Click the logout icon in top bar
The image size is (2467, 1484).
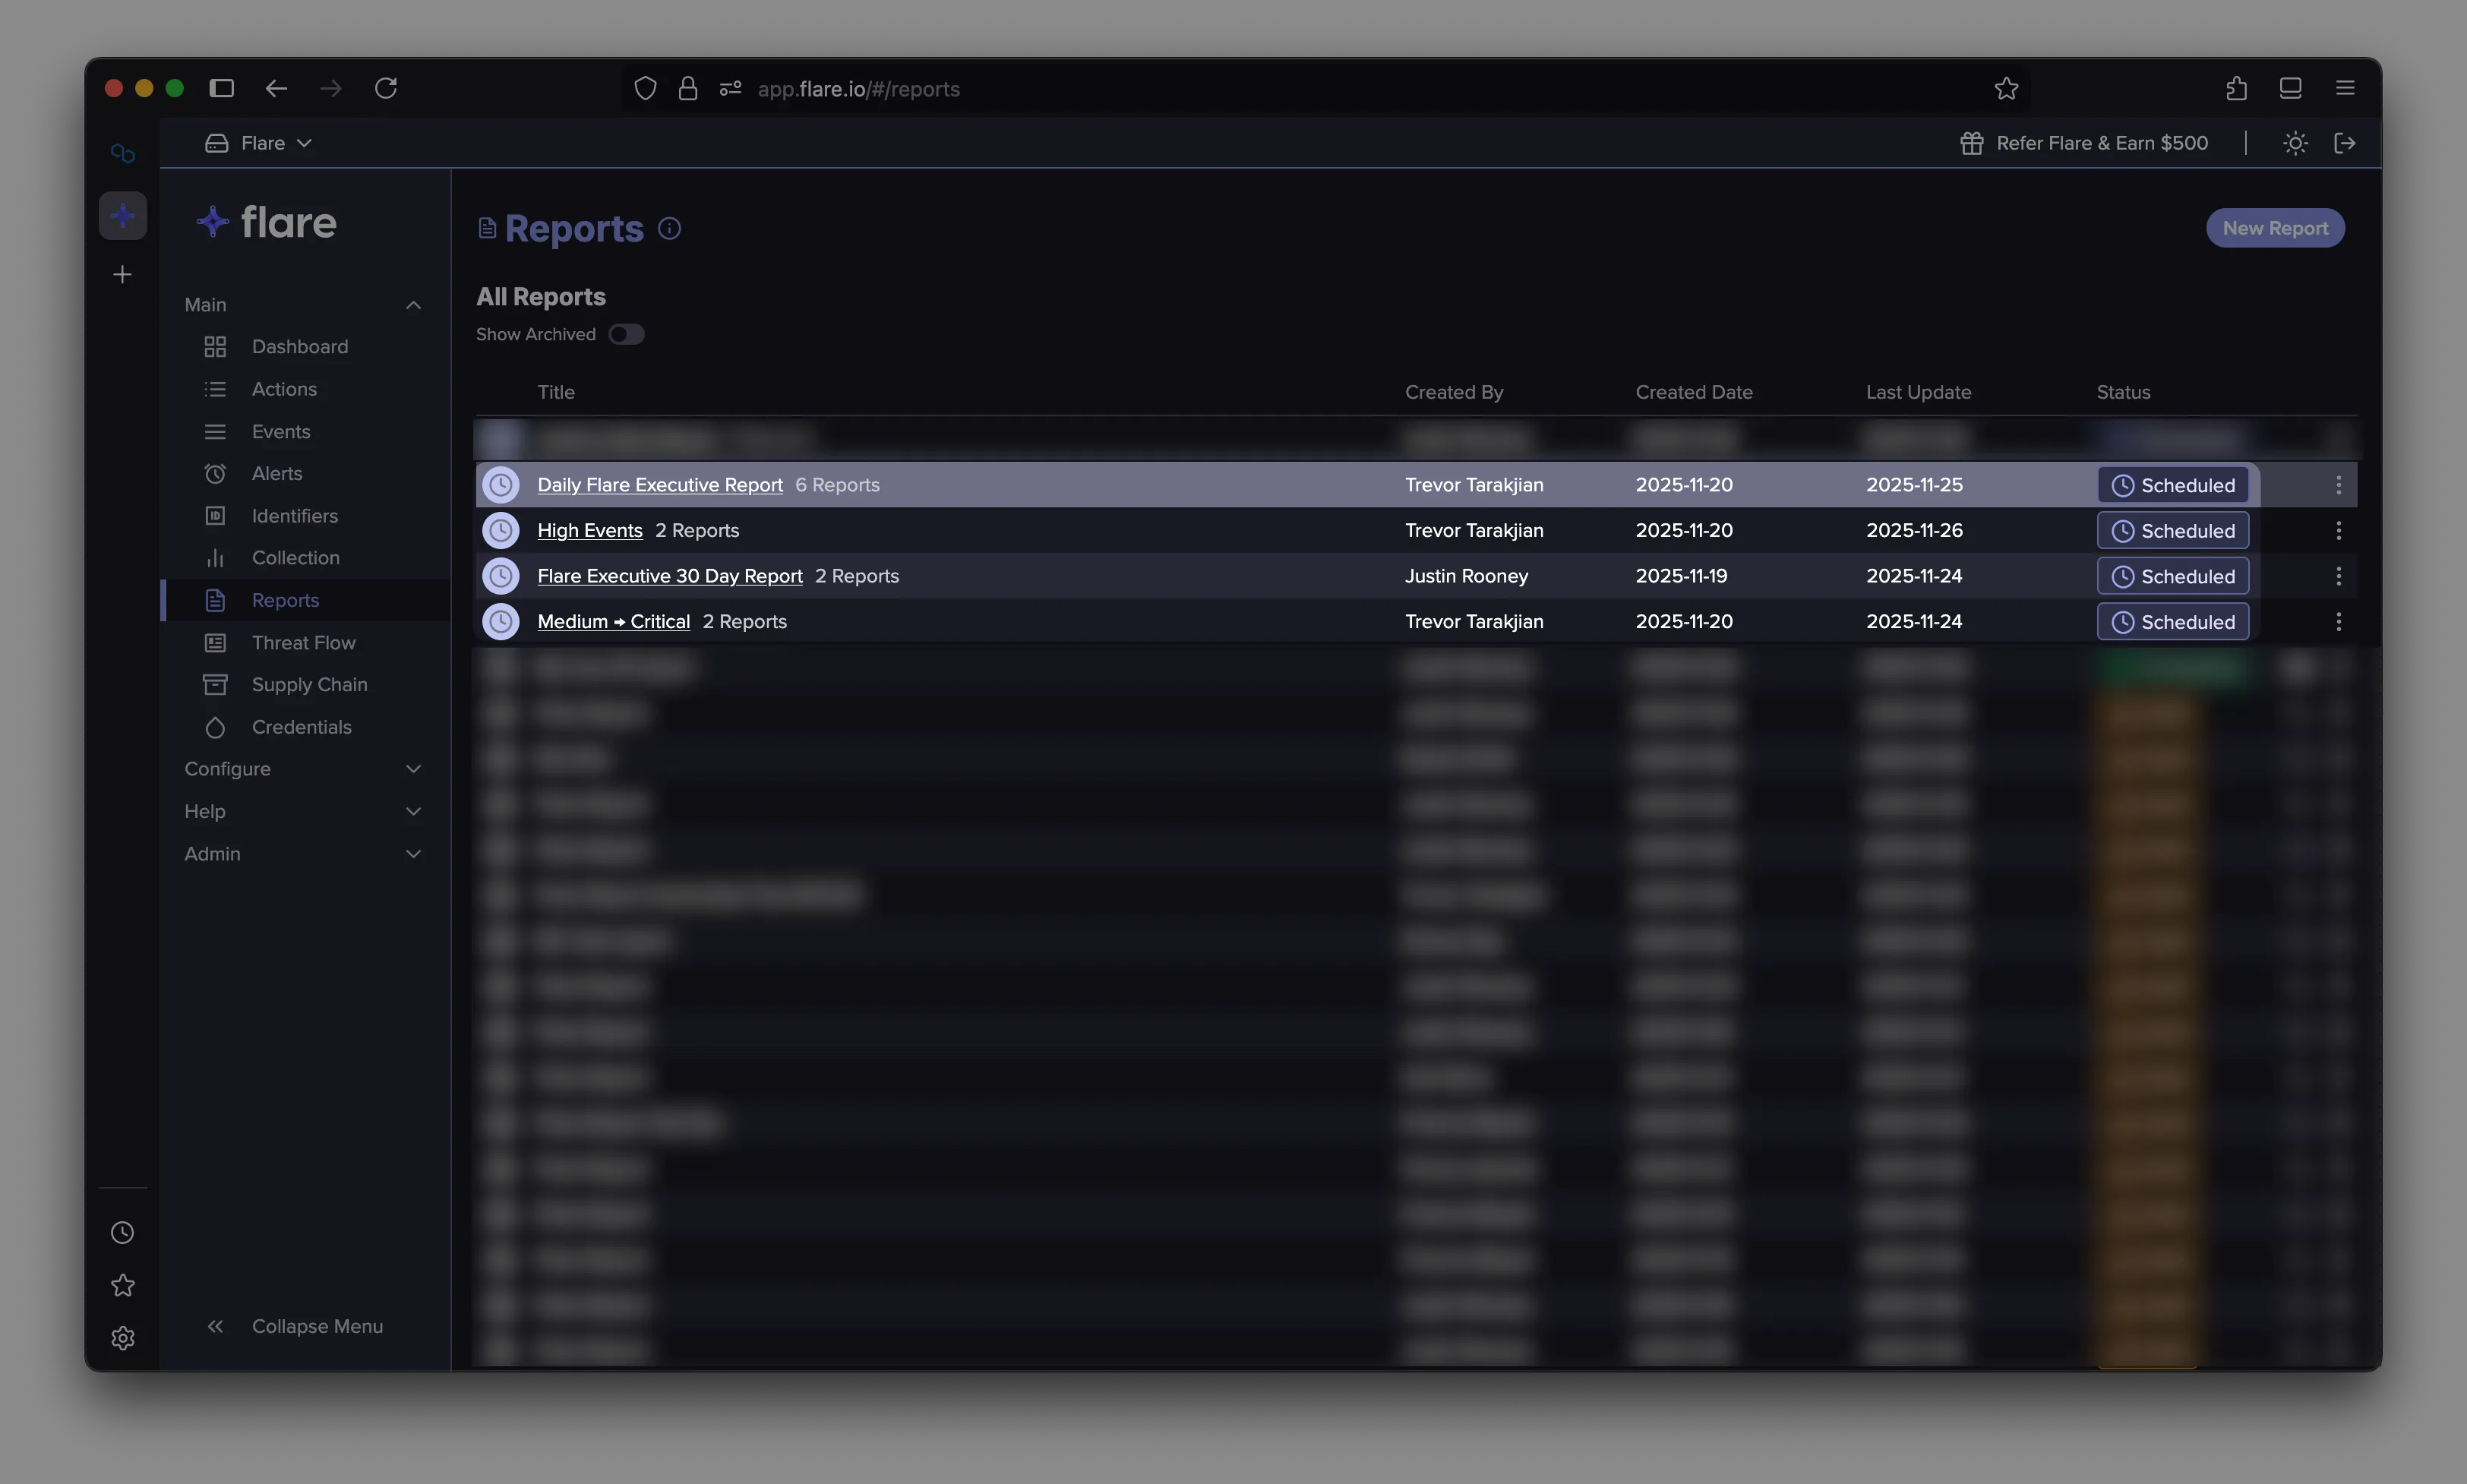[x=2344, y=143]
